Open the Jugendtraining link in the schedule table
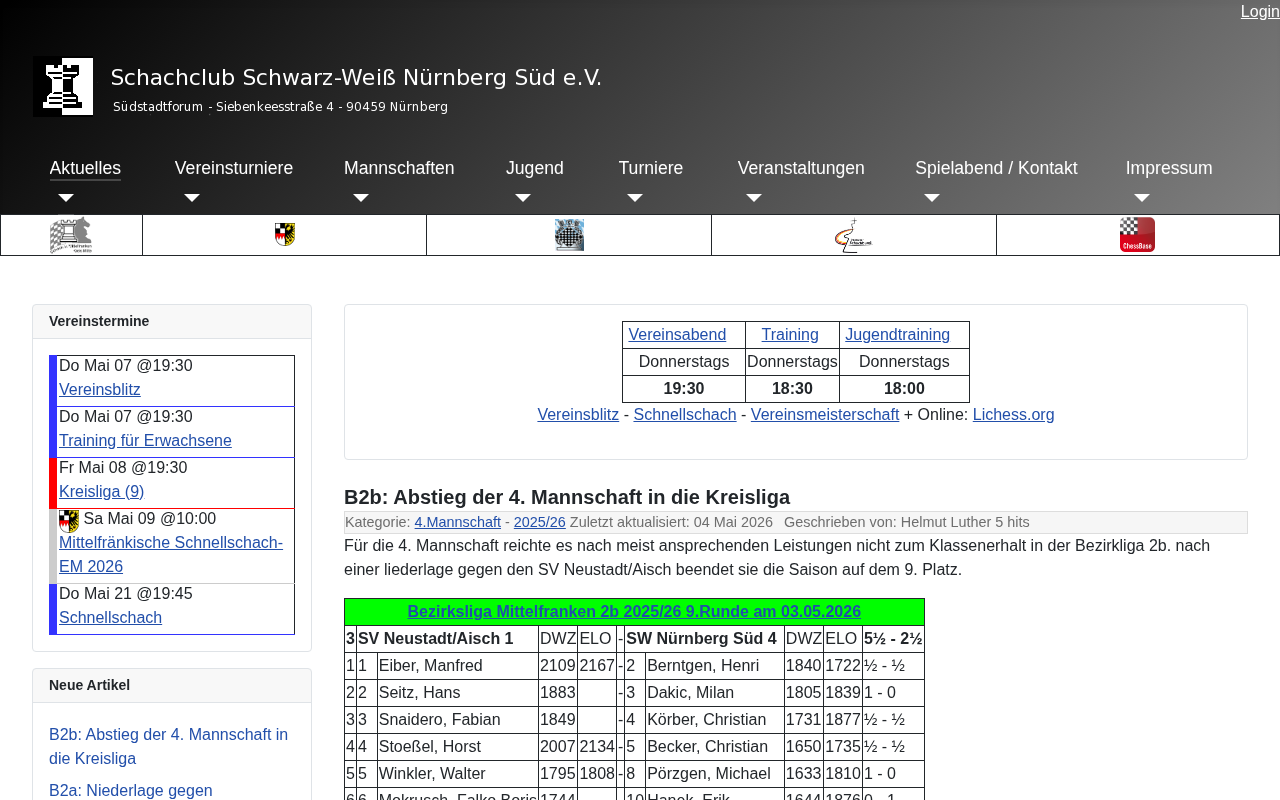 tap(898, 334)
